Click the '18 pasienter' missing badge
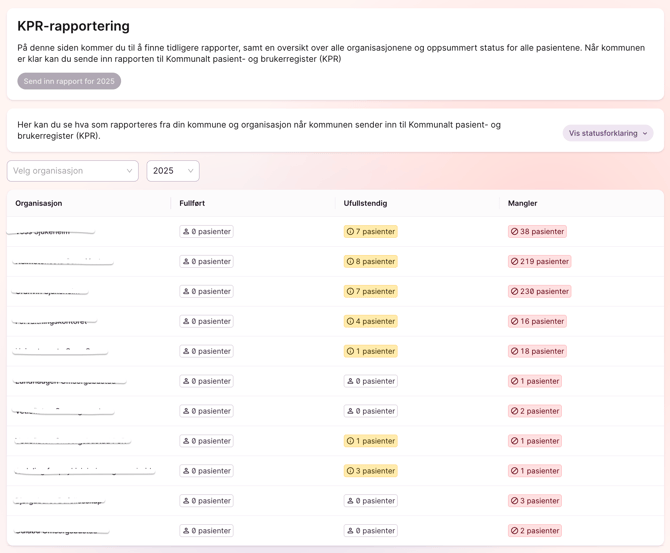 (x=537, y=351)
